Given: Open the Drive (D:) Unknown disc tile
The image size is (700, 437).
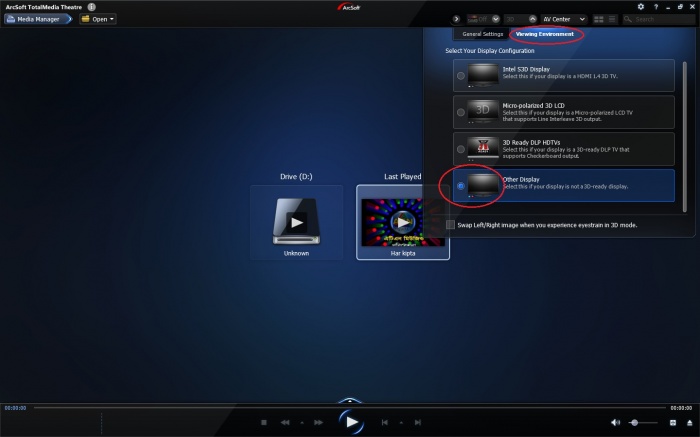Looking at the screenshot, I should click(296, 222).
